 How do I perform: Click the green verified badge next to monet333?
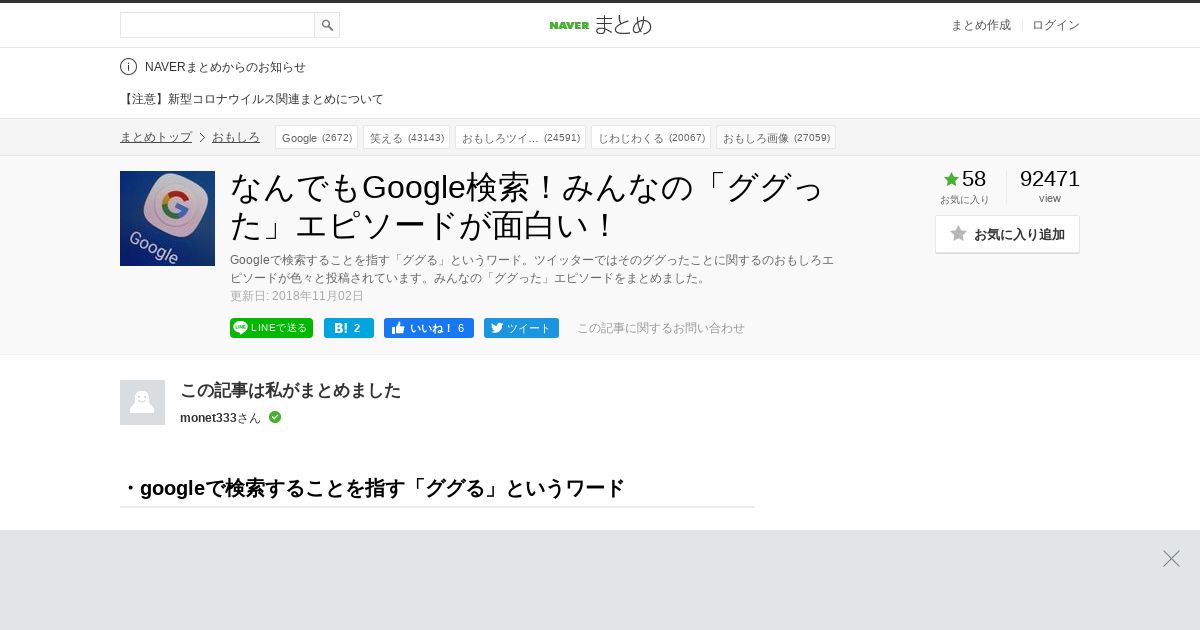pyautogui.click(x=275, y=417)
